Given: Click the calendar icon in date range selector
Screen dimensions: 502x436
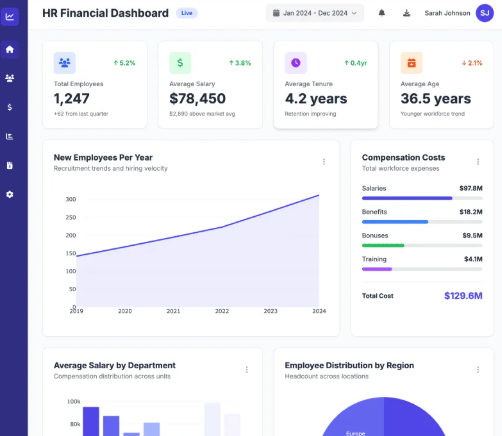Looking at the screenshot, I should 276,13.
